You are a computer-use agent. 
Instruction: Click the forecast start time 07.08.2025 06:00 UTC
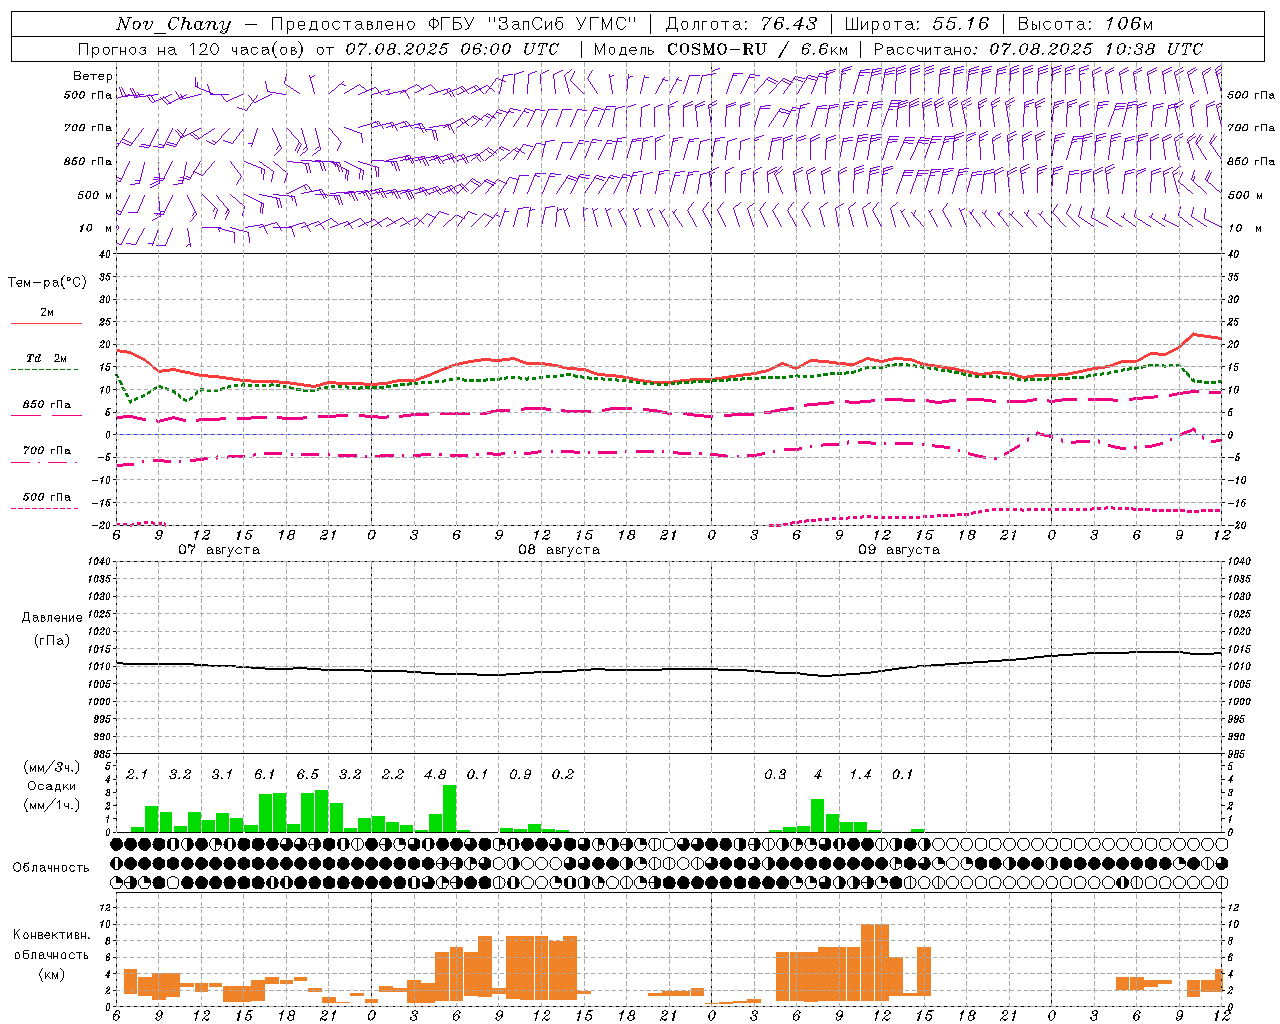click(452, 48)
